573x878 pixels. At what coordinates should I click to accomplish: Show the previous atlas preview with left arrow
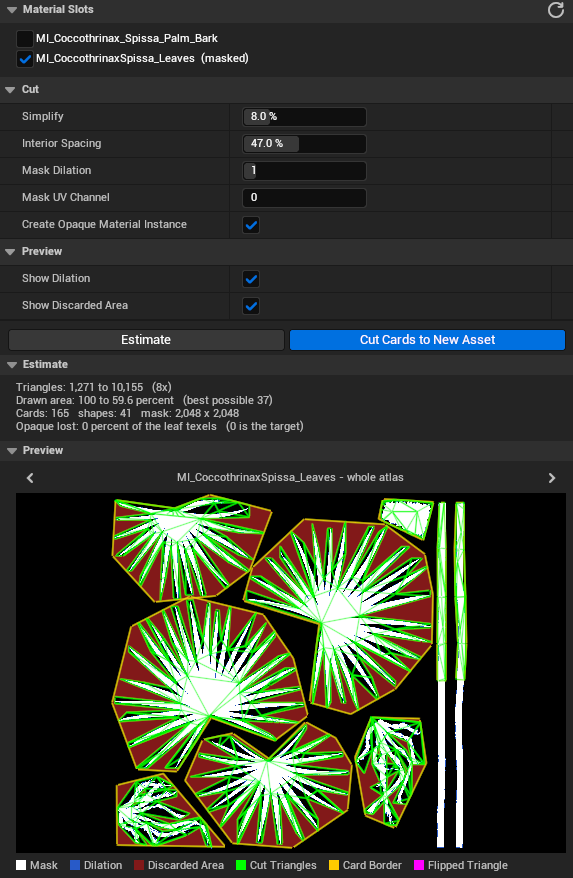30,478
